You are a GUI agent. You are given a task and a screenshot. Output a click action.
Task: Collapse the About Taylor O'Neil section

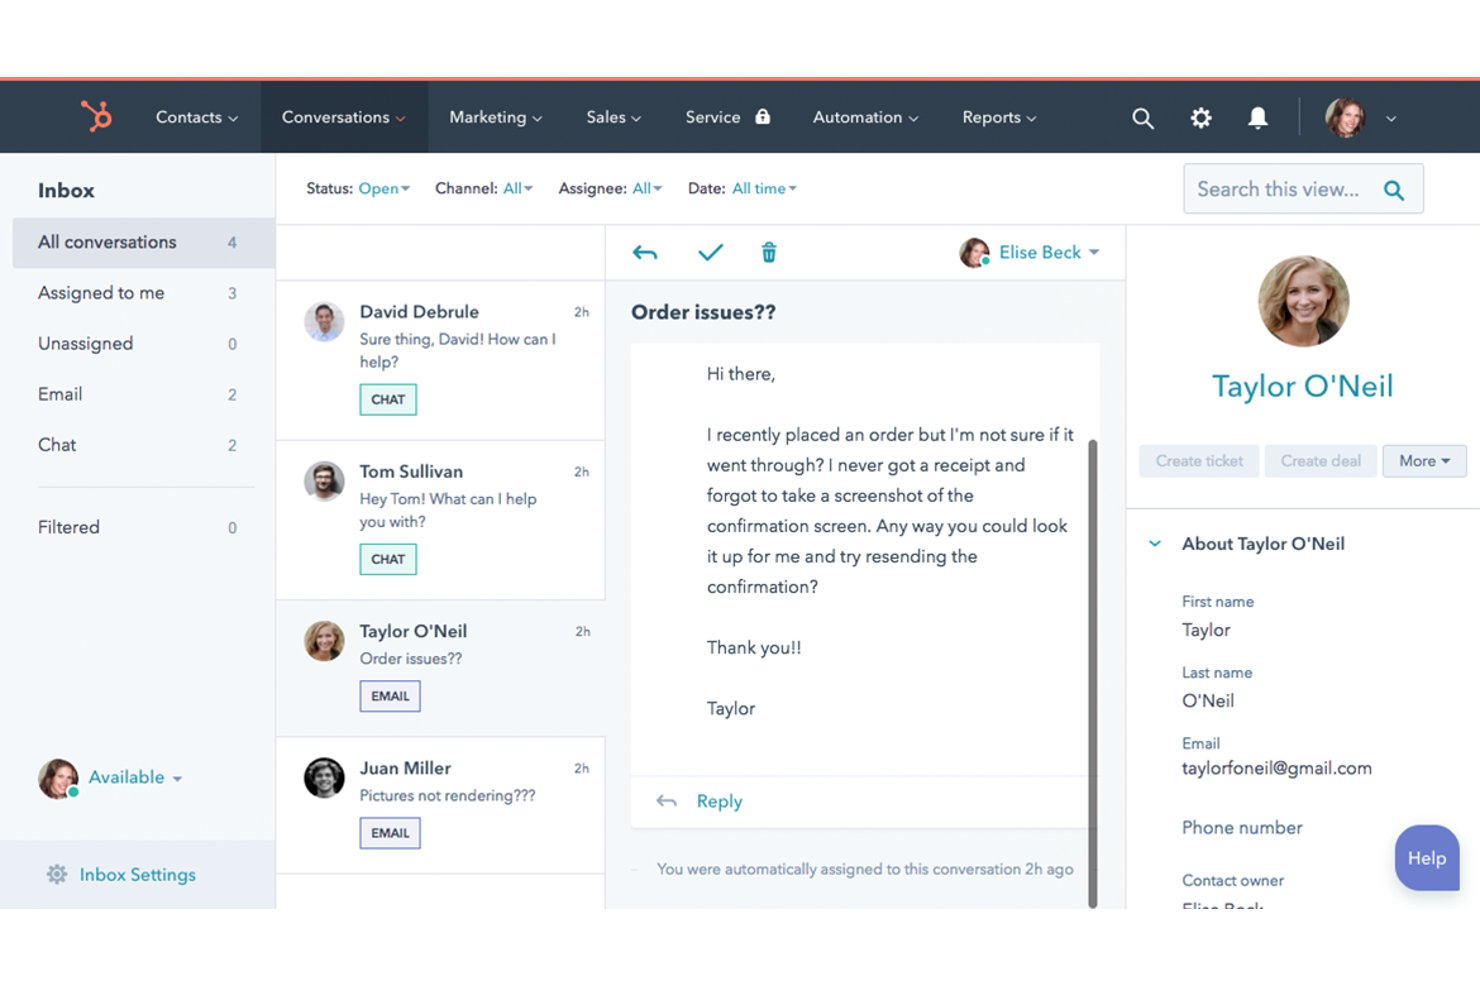(x=1155, y=544)
